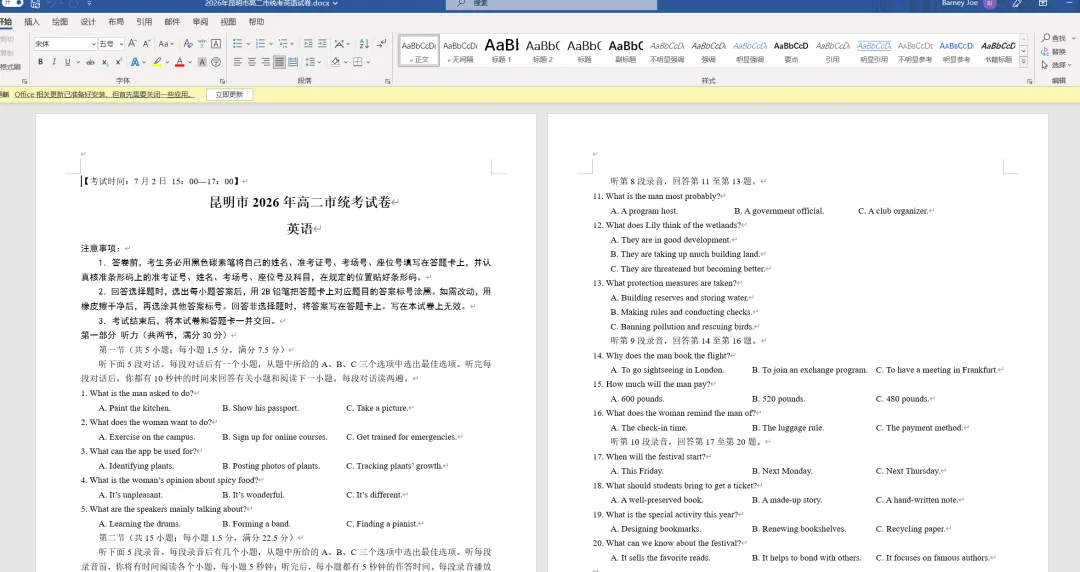Click the 立即更新 button

coord(229,94)
